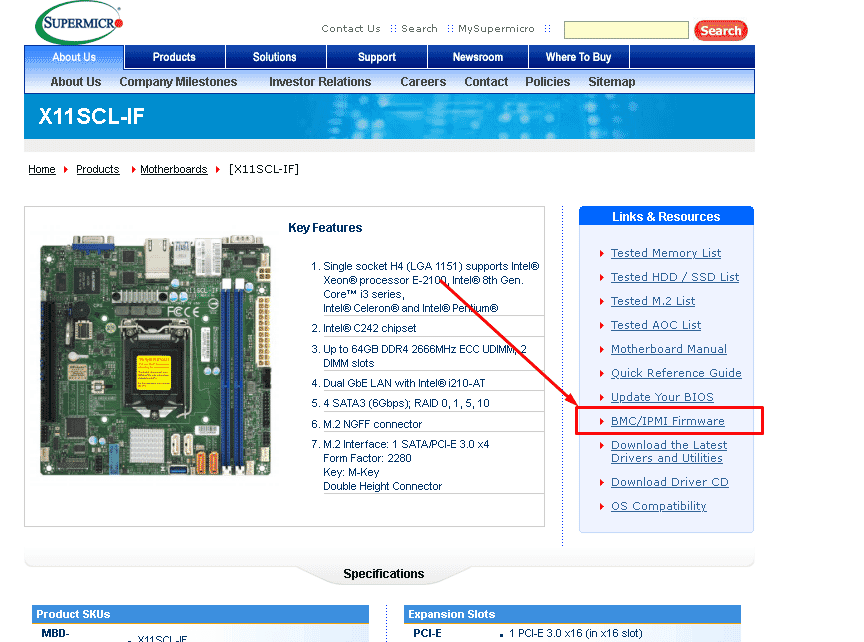Open the Update Your BIOS link
Image resolution: width=864 pixels, height=642 pixels.
point(662,397)
